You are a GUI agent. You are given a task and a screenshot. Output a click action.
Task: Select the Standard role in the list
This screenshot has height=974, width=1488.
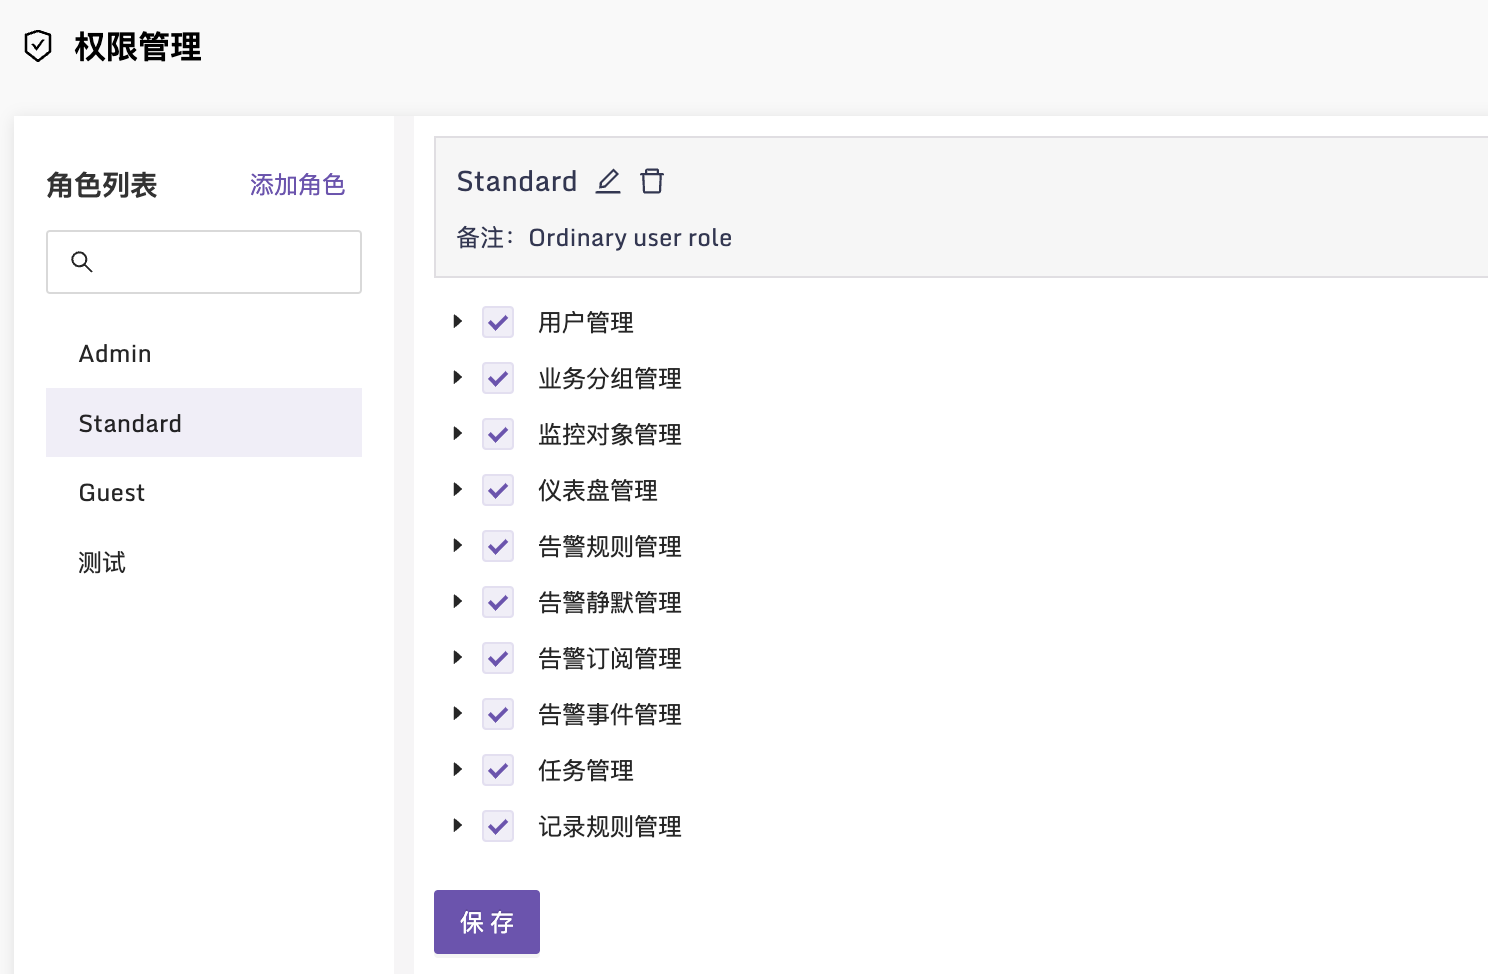204,423
